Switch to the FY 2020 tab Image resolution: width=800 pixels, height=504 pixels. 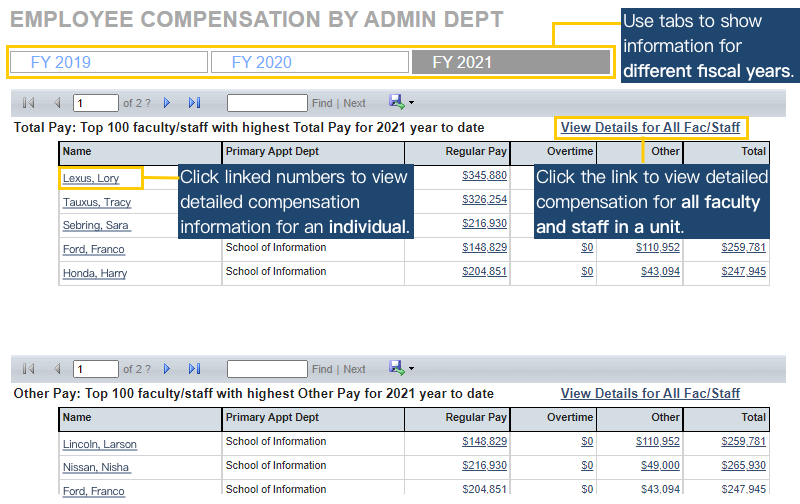pos(310,62)
